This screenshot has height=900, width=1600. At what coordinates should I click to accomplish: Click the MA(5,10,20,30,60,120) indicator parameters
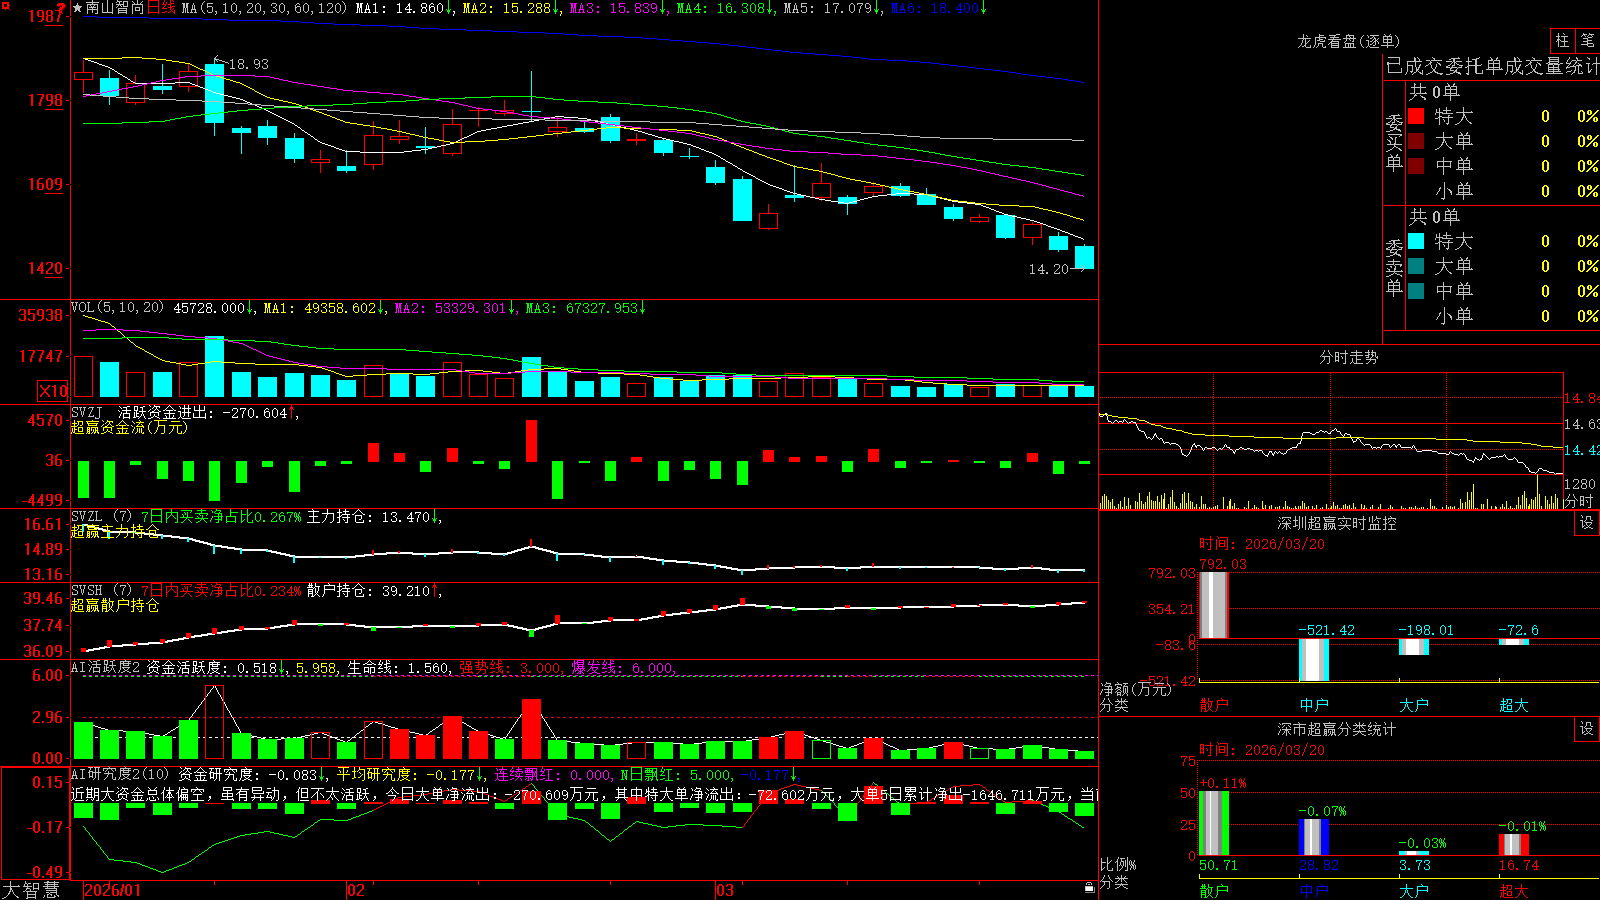click(x=264, y=8)
